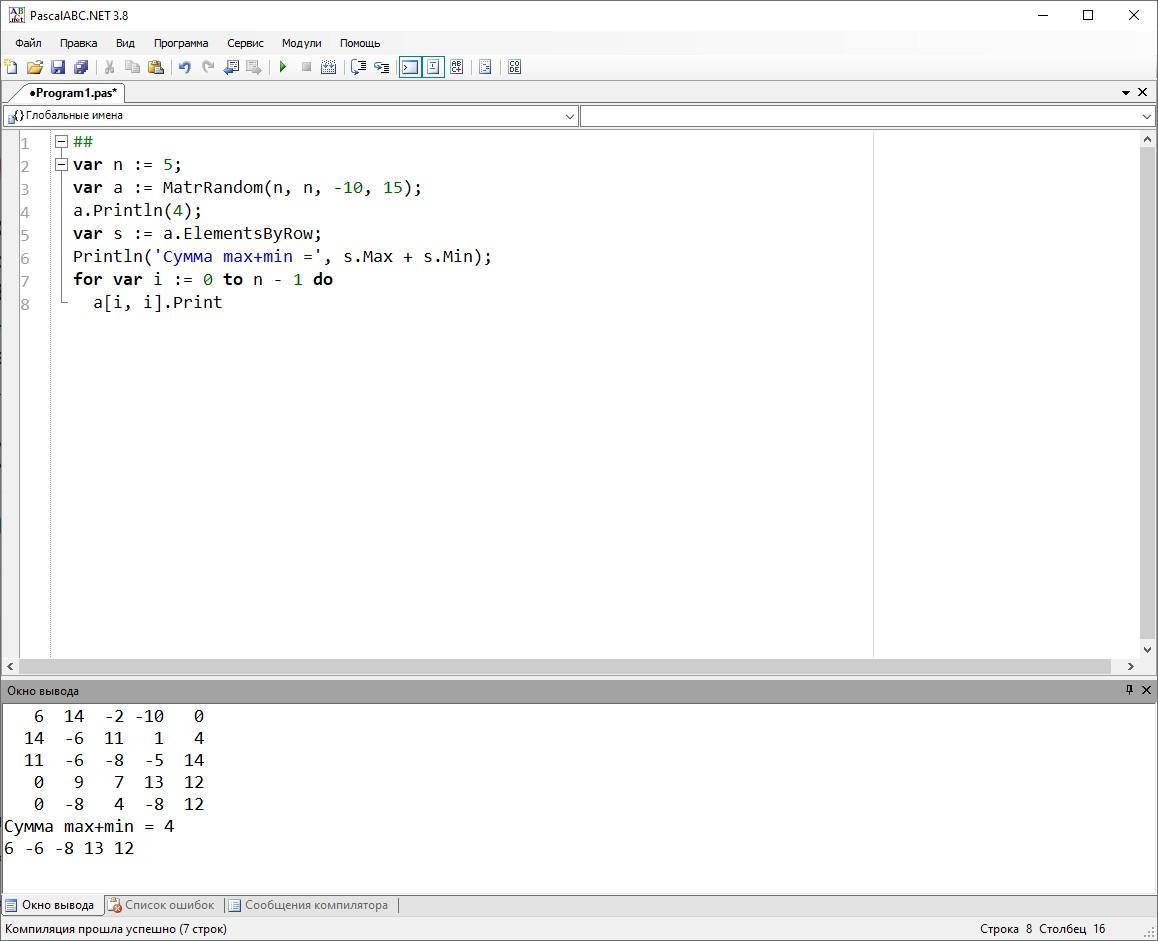This screenshot has width=1158, height=941.
Task: Click the ABC C+ intellisense icon
Action: tap(456, 67)
